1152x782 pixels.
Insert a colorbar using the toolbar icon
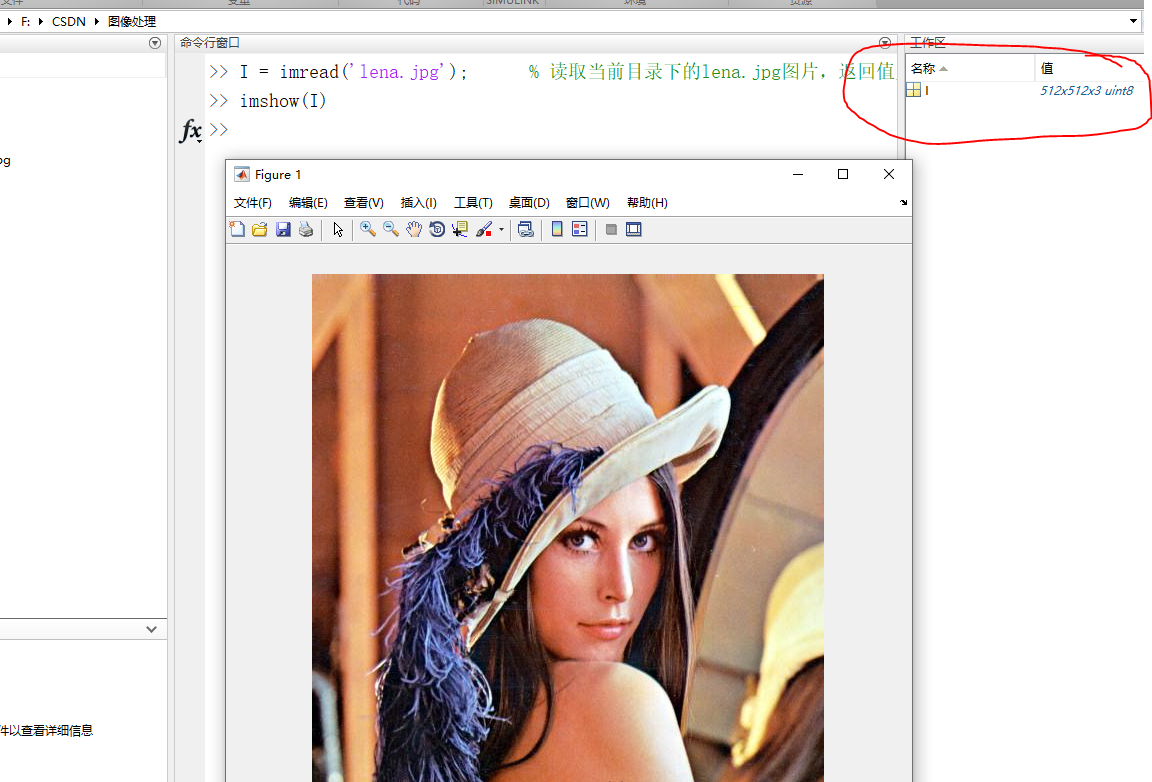[556, 229]
